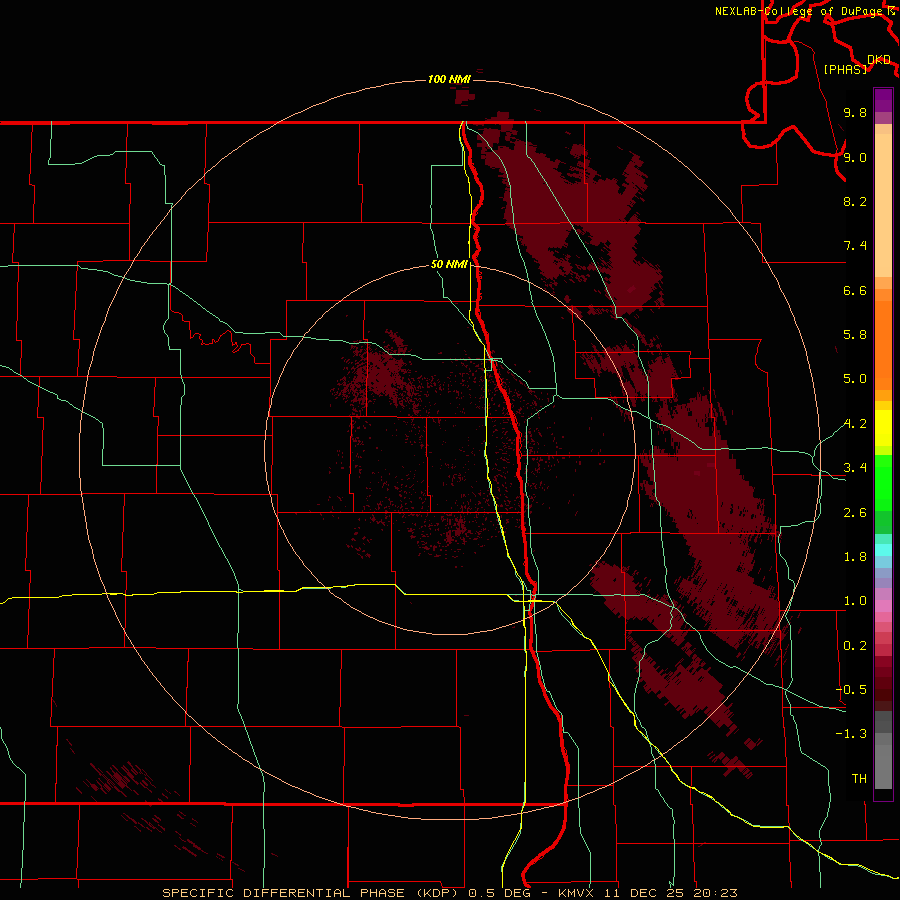Click the 8.2 scale value

pyautogui.click(x=855, y=201)
